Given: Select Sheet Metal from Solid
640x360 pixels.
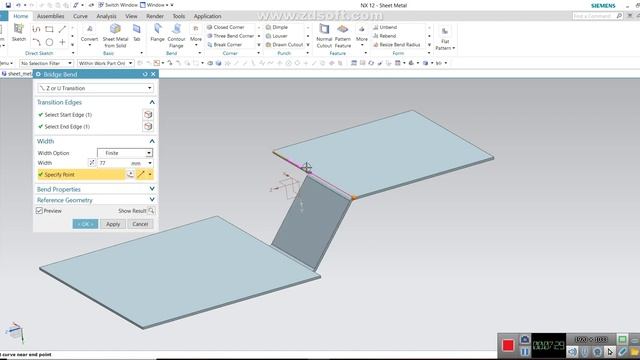Looking at the screenshot, I should click(115, 36).
